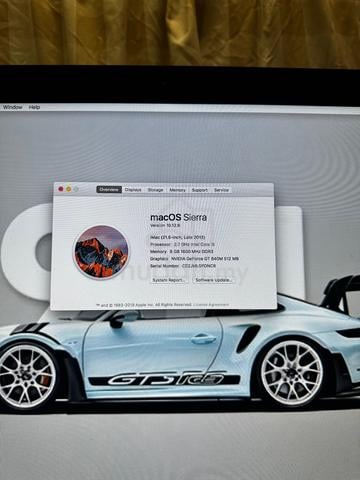The height and width of the screenshot is (480, 360).
Task: Click the Apple copyright notice text
Action: point(144,305)
